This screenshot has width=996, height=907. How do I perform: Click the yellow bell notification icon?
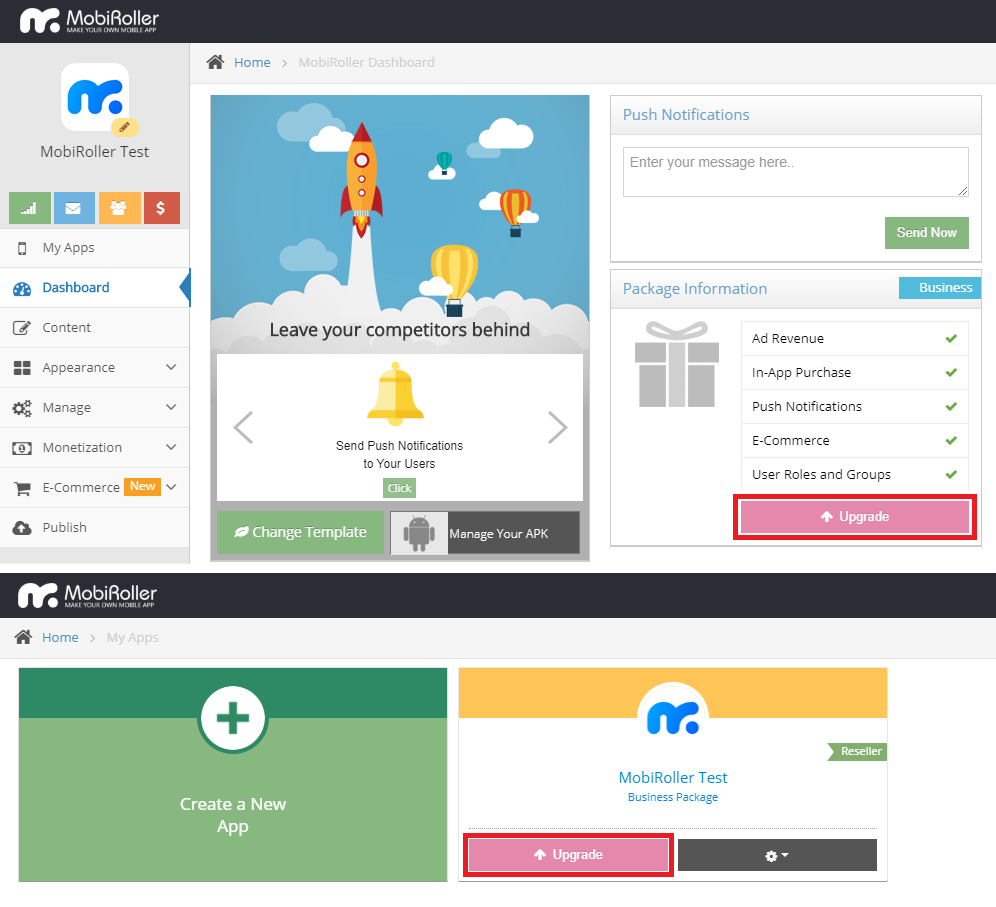(x=395, y=394)
